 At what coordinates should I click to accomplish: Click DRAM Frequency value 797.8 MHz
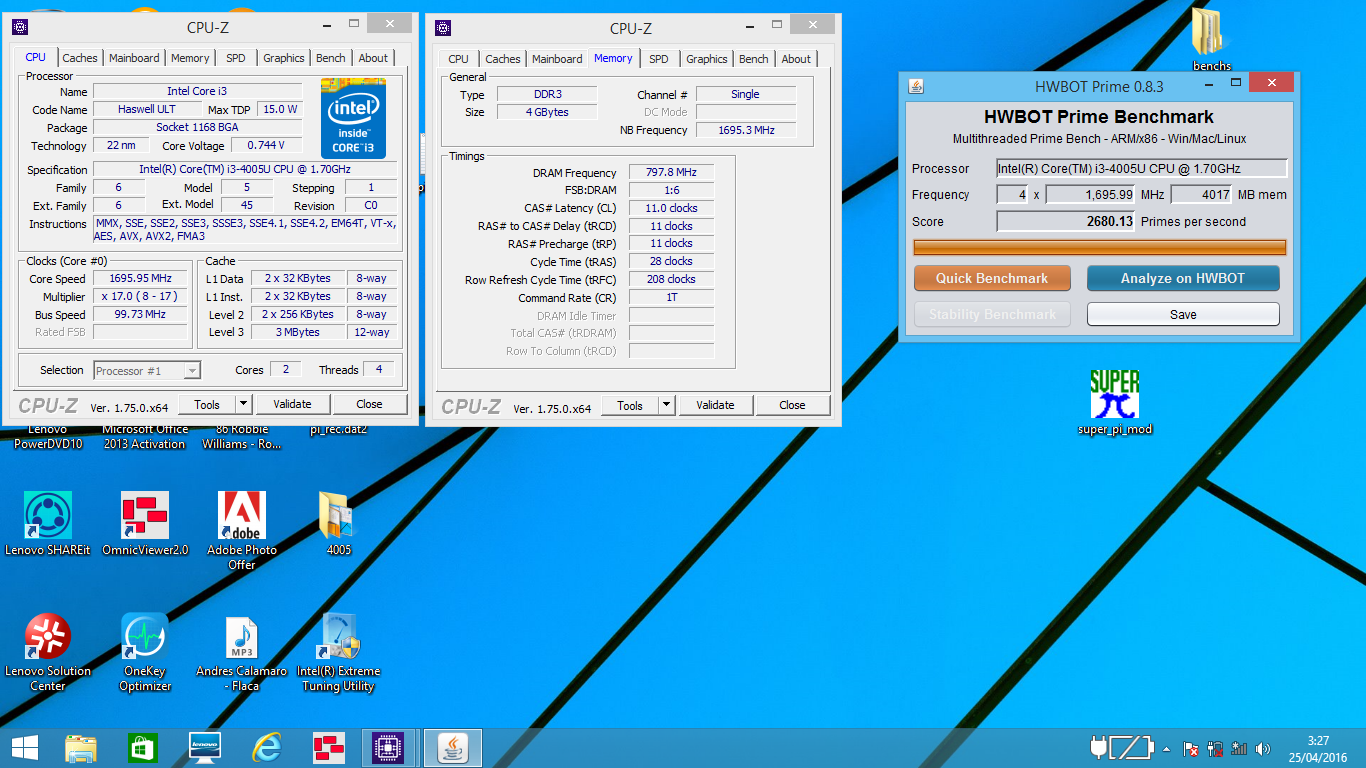[671, 173]
